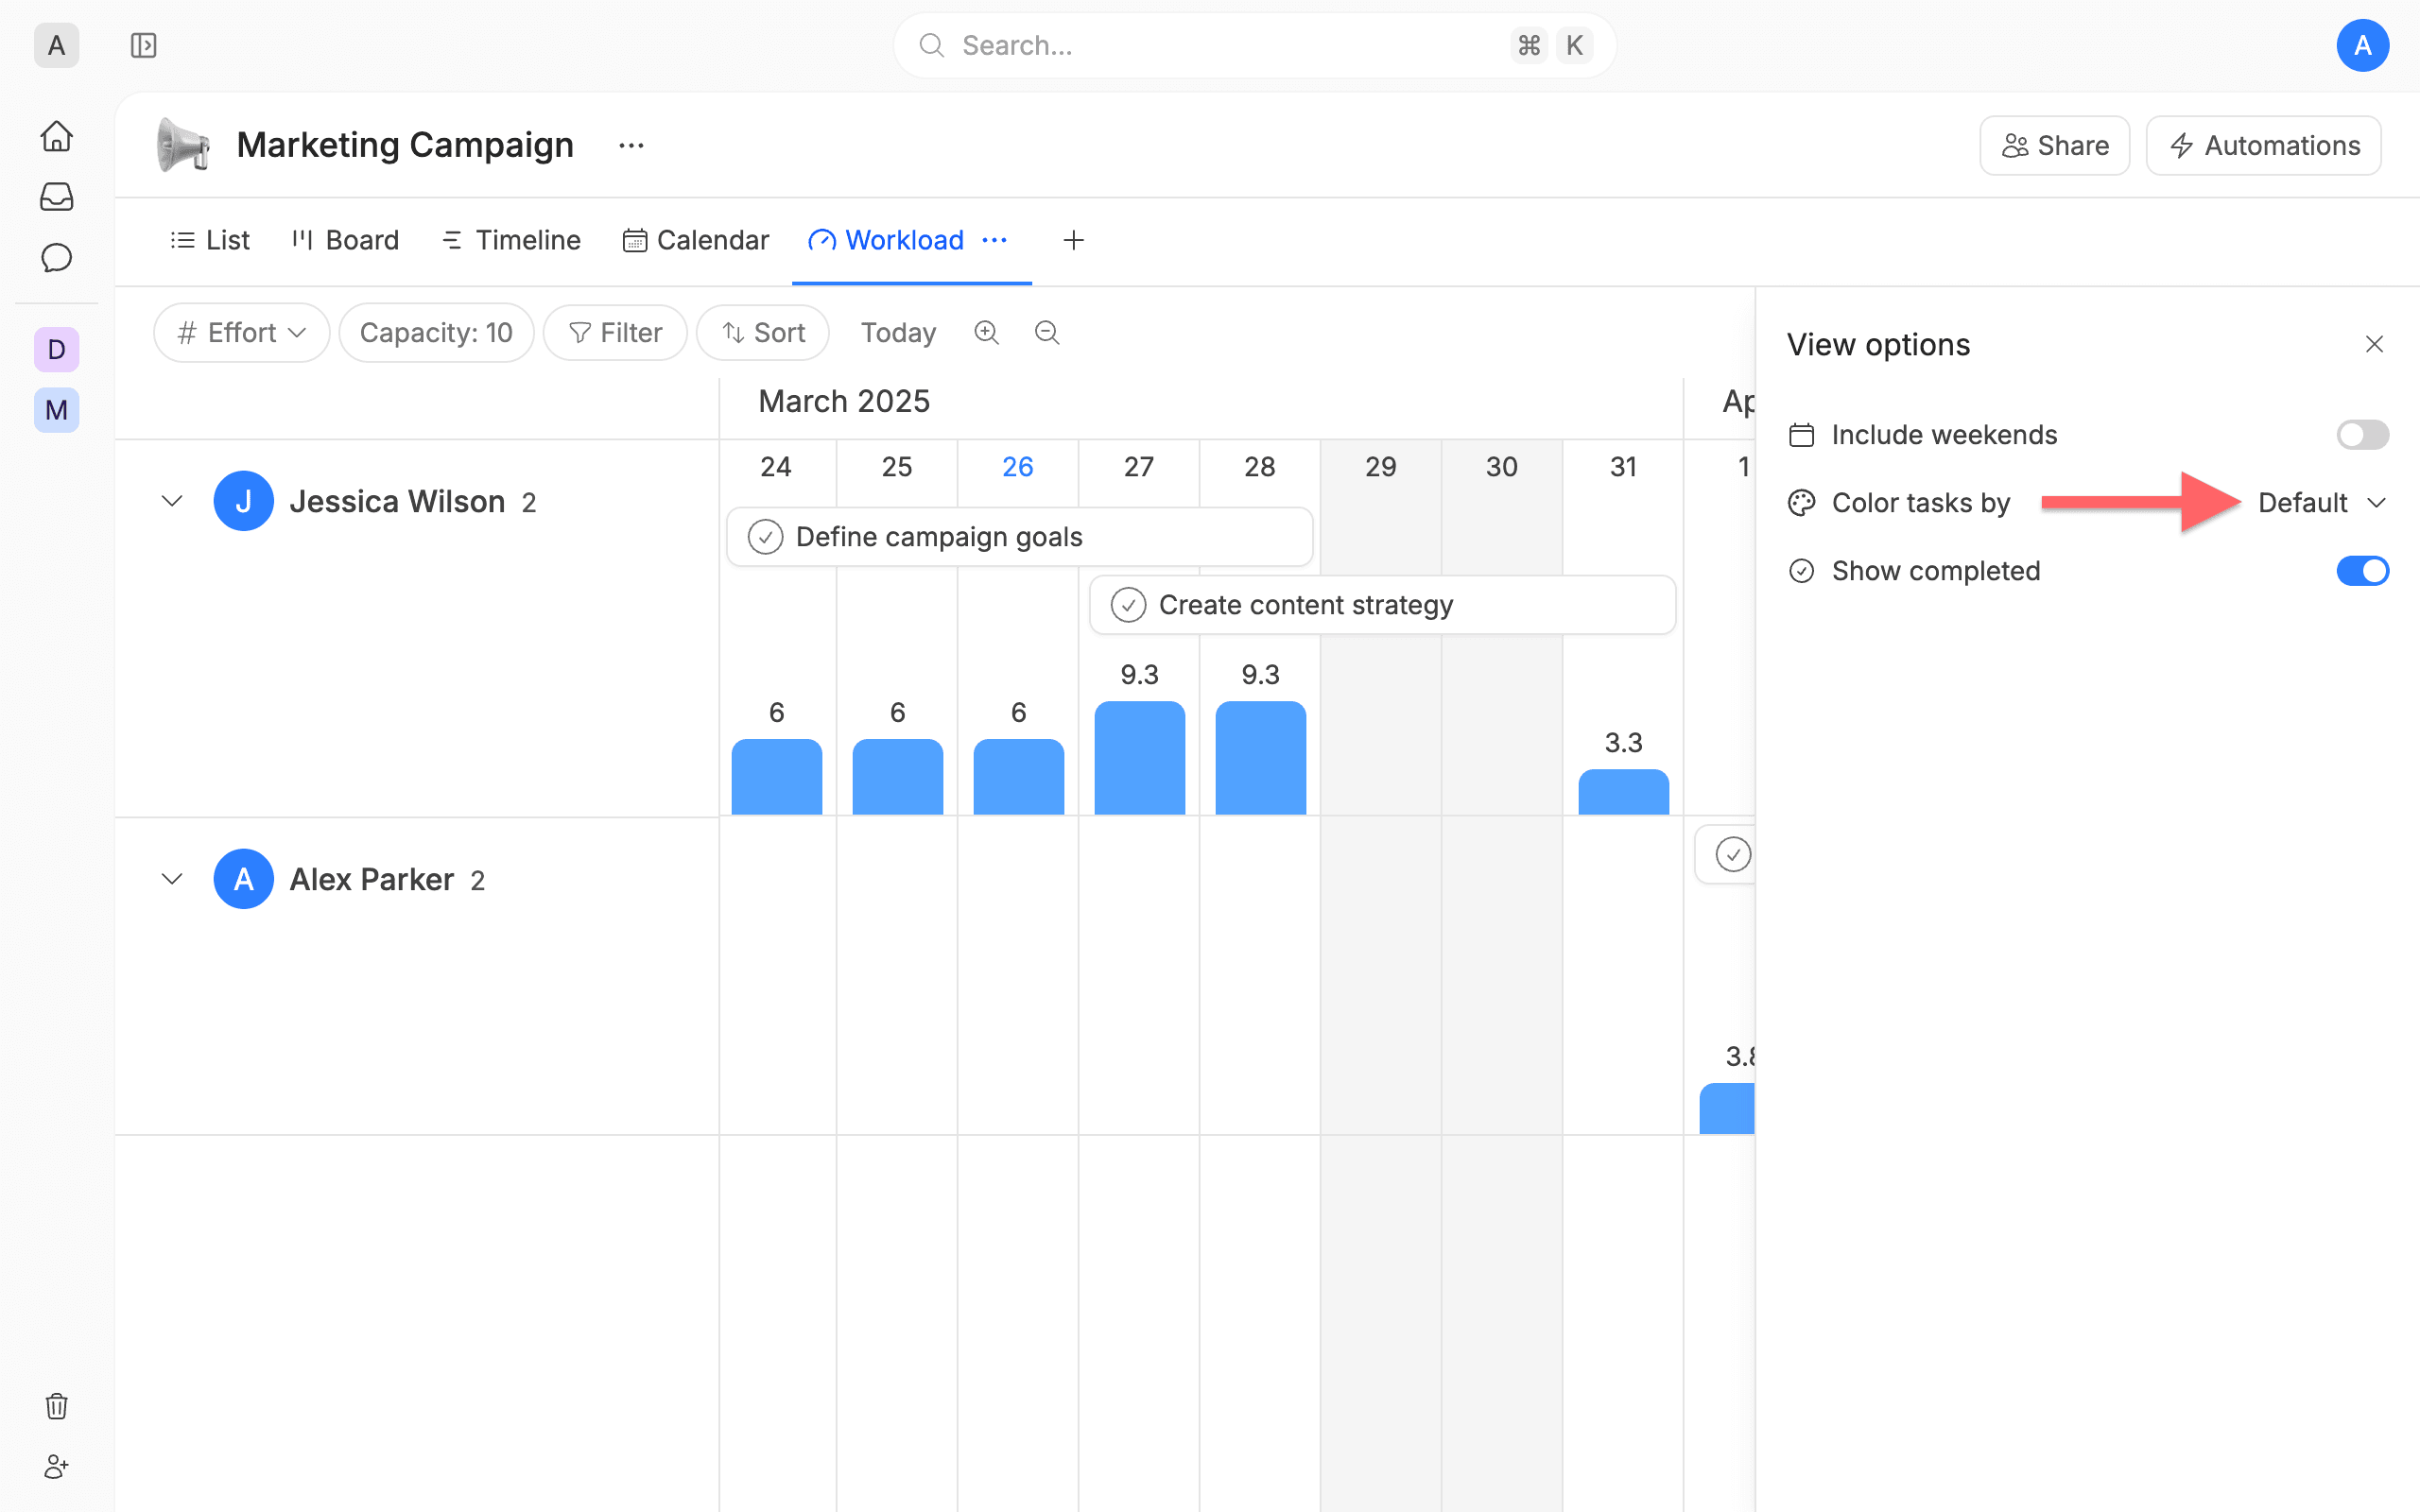Screen dimensions: 2420x1512
Task: Toggle Show completed switch
Action: point(2362,571)
